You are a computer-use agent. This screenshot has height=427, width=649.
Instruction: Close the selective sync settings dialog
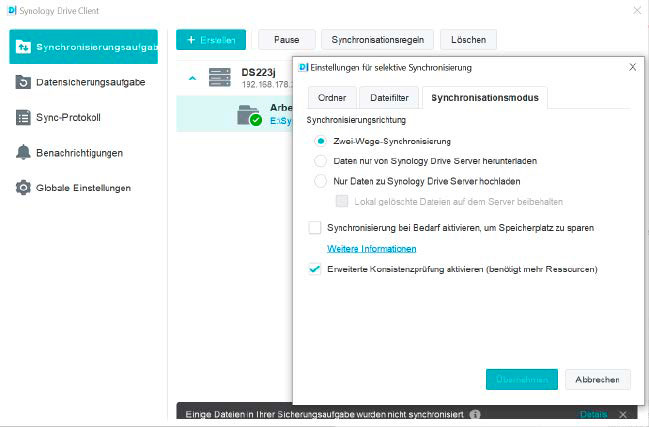pyautogui.click(x=632, y=67)
